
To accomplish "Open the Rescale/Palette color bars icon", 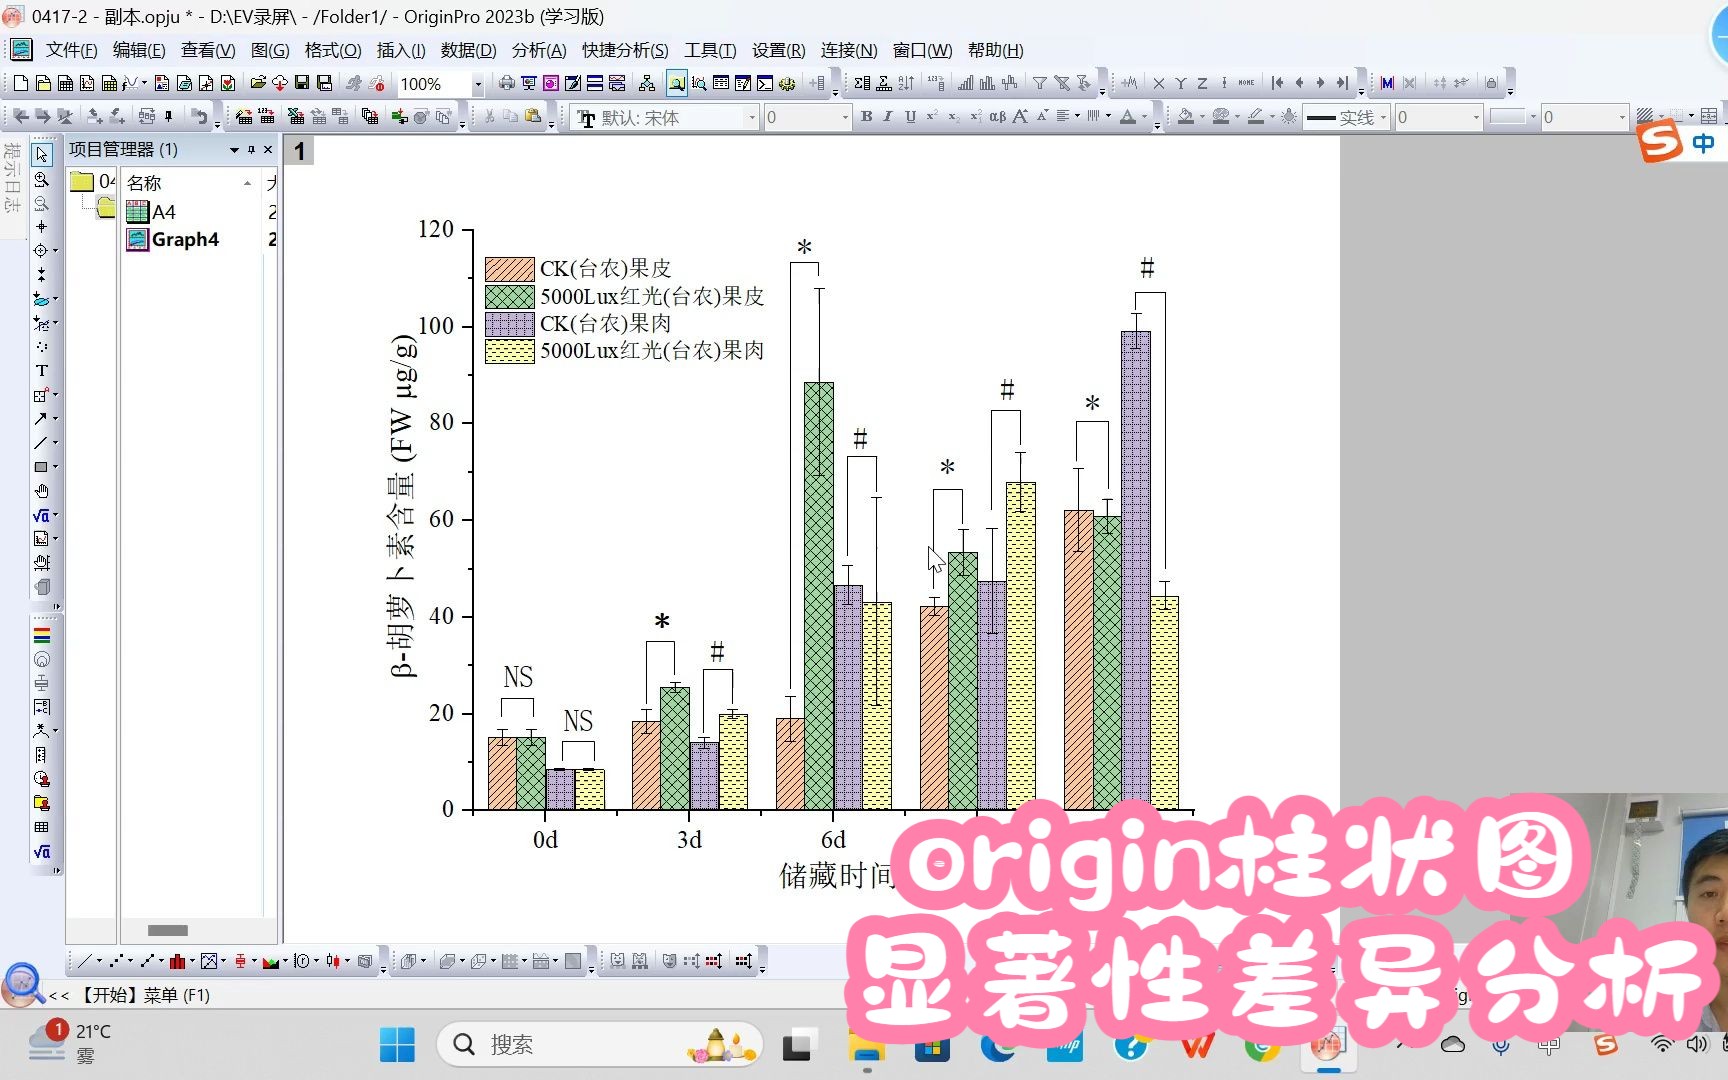I will coord(41,635).
